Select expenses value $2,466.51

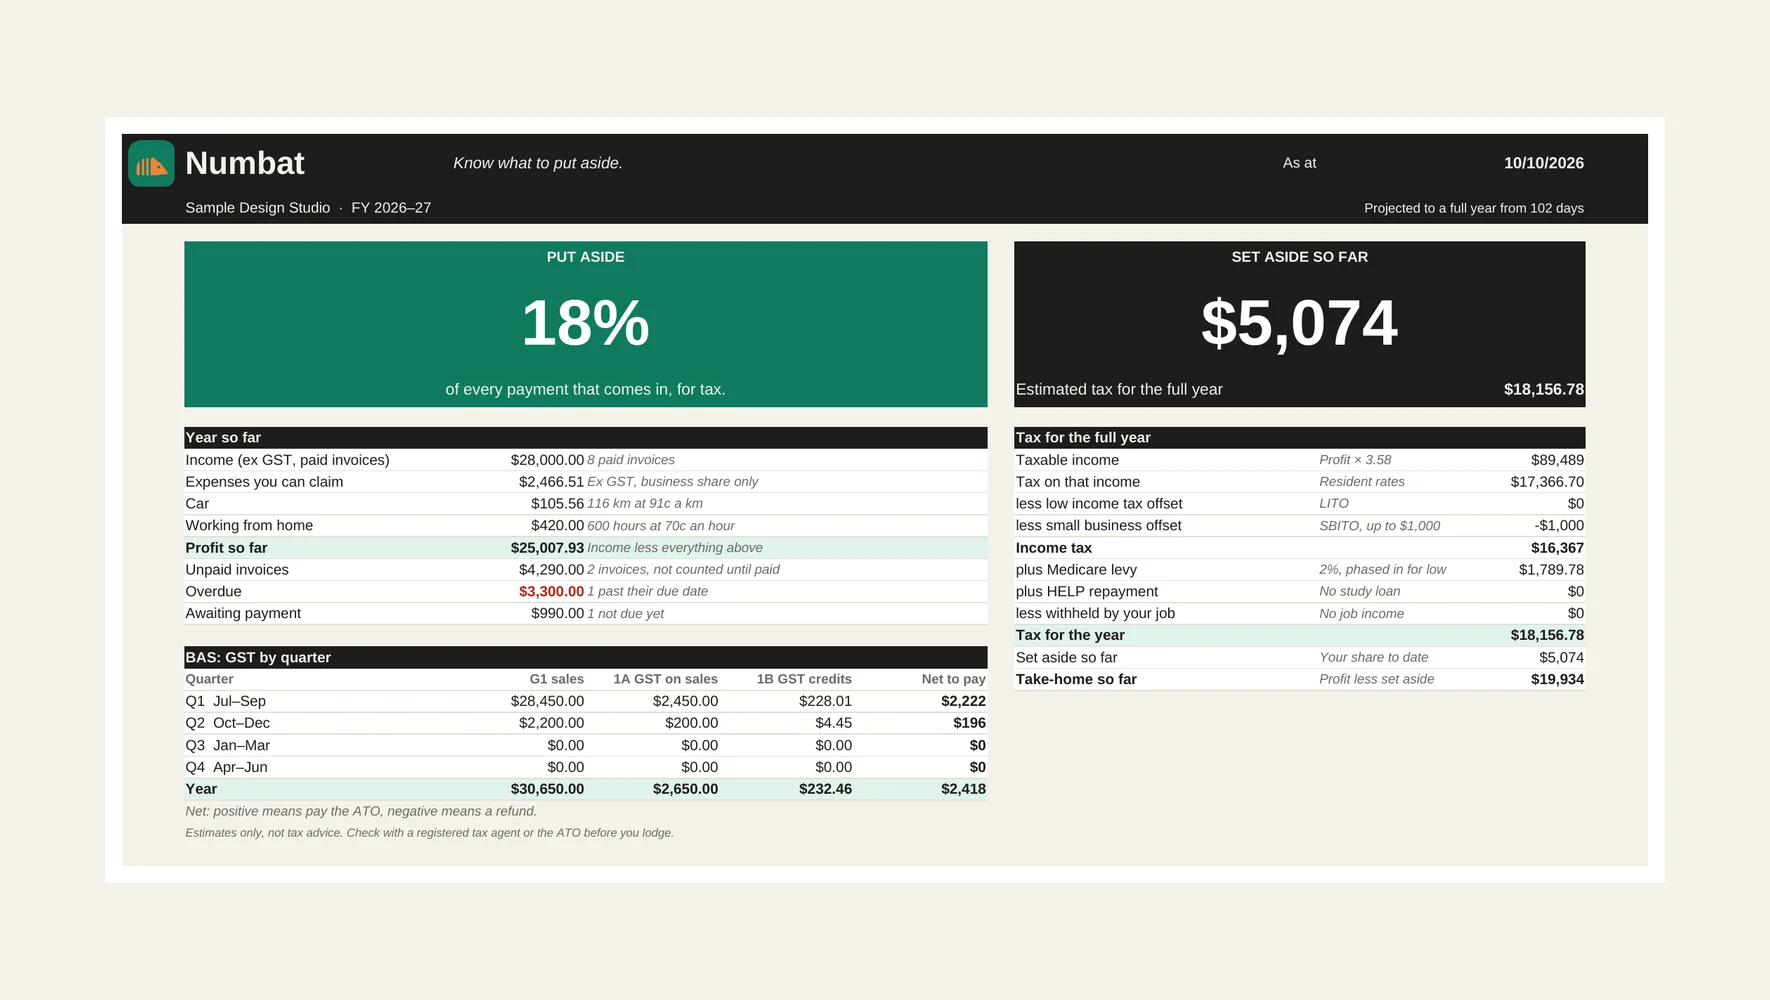pos(551,482)
